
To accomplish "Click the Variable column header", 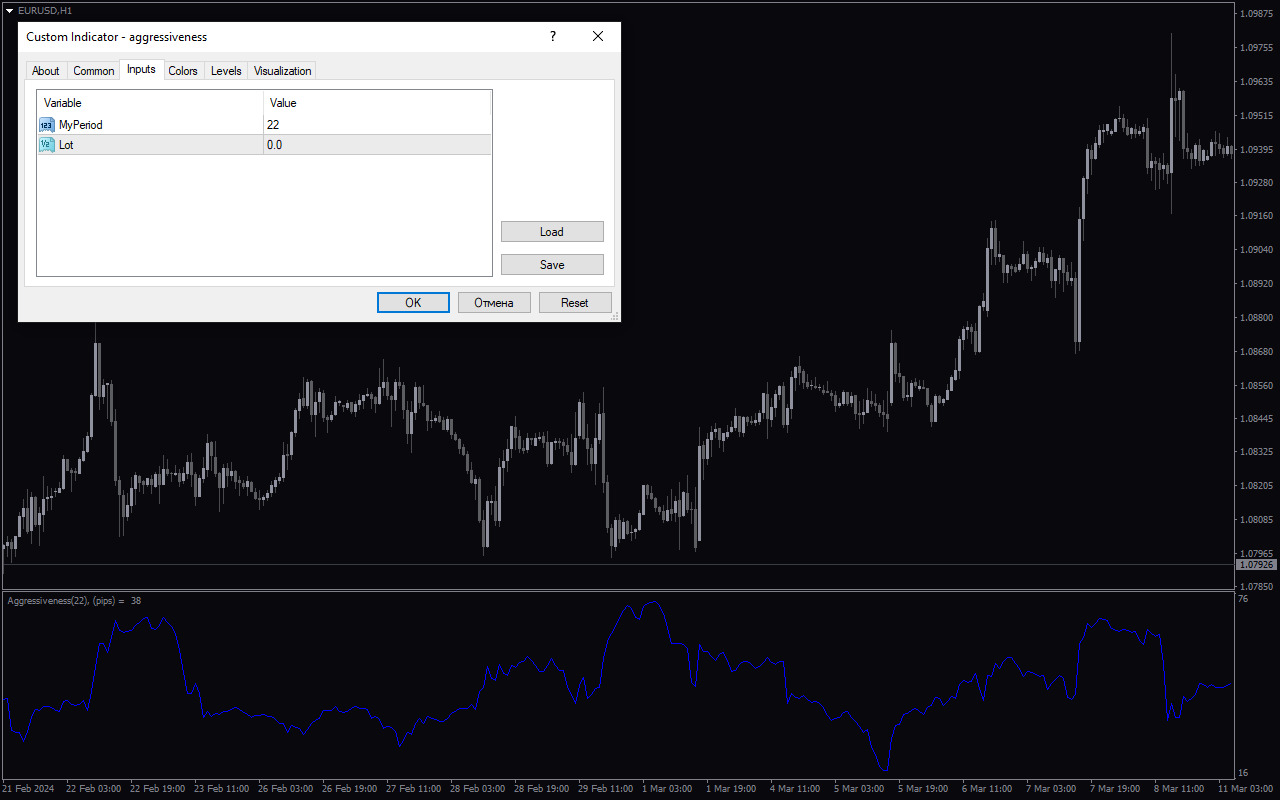I will click(150, 103).
